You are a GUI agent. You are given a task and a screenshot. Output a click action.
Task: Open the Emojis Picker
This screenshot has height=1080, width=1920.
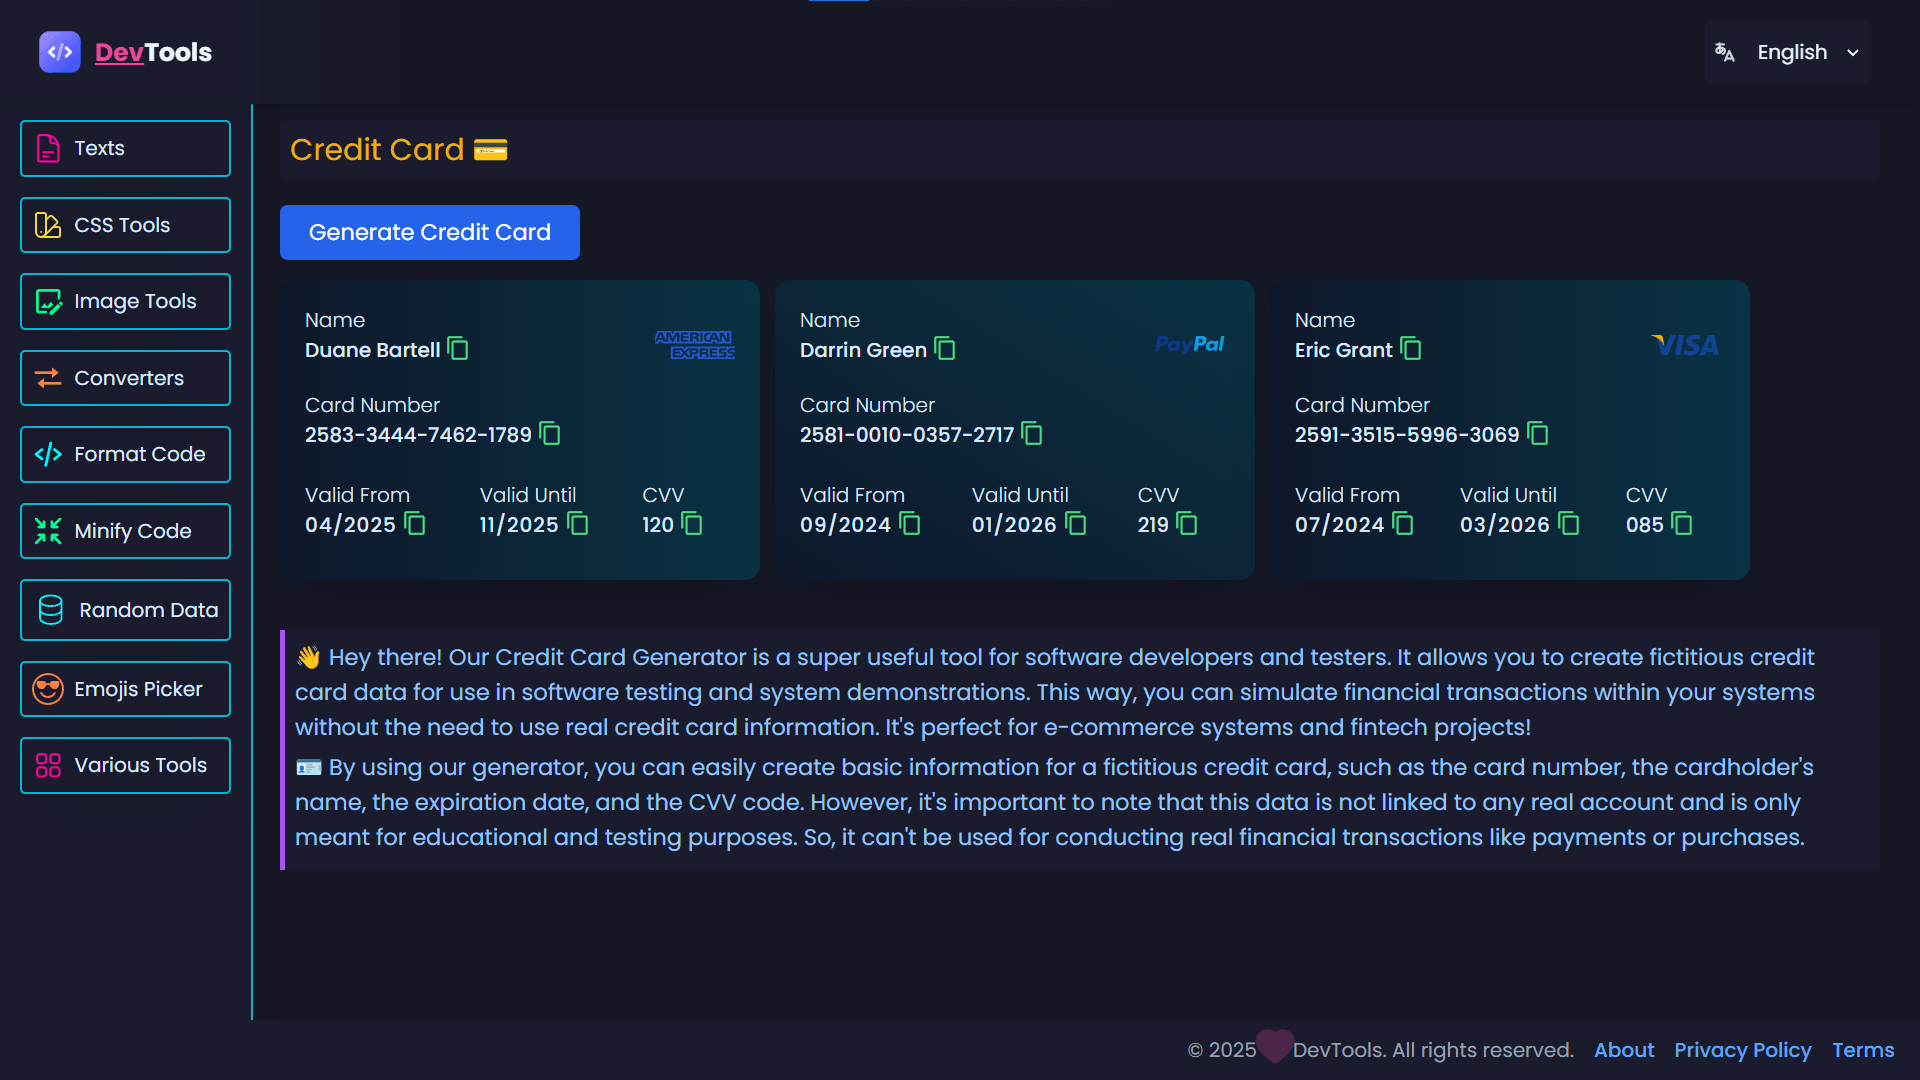(x=125, y=688)
